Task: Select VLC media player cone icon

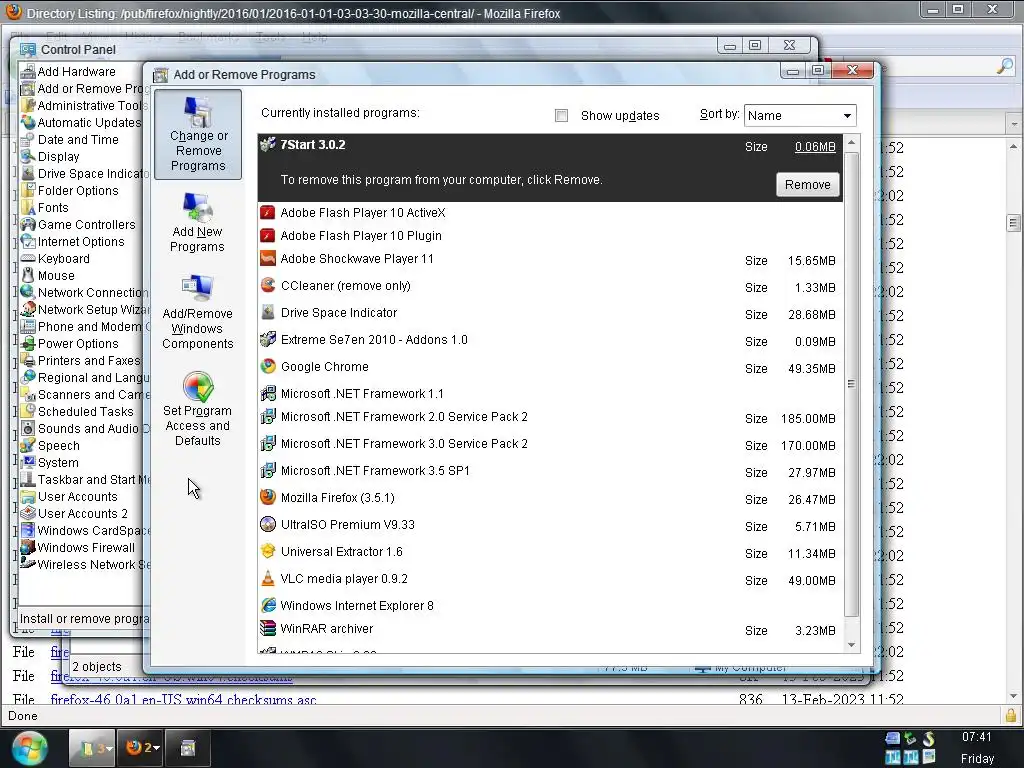Action: click(x=267, y=578)
